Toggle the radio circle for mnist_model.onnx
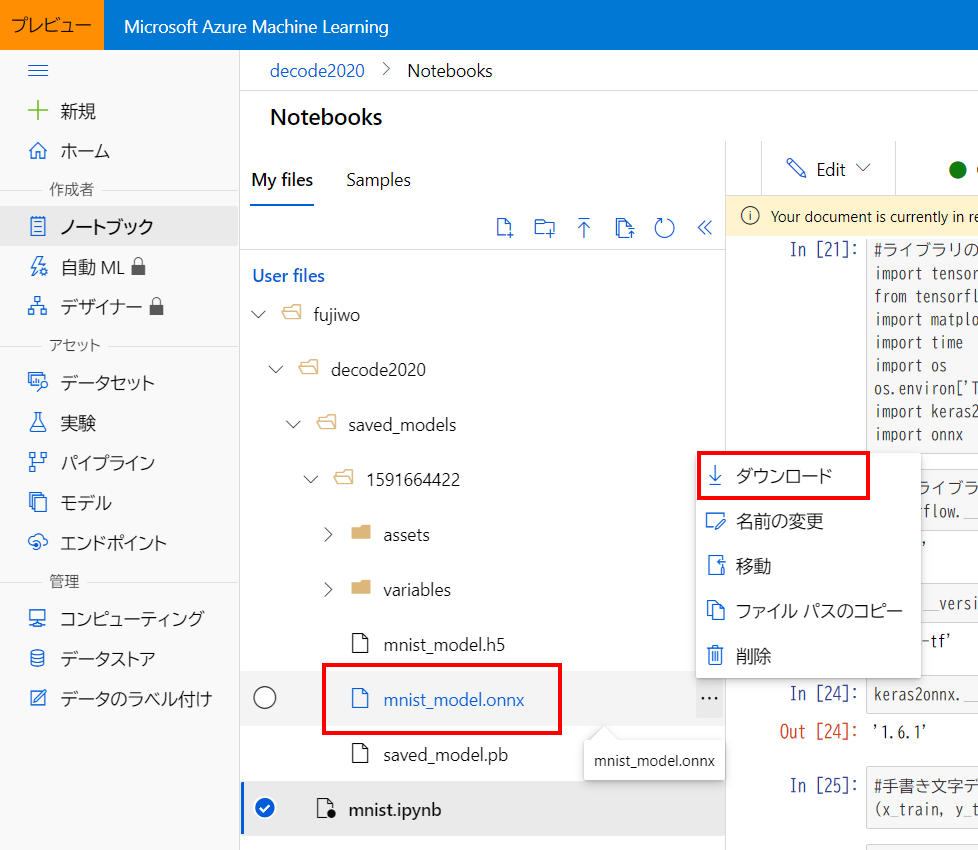 264,698
